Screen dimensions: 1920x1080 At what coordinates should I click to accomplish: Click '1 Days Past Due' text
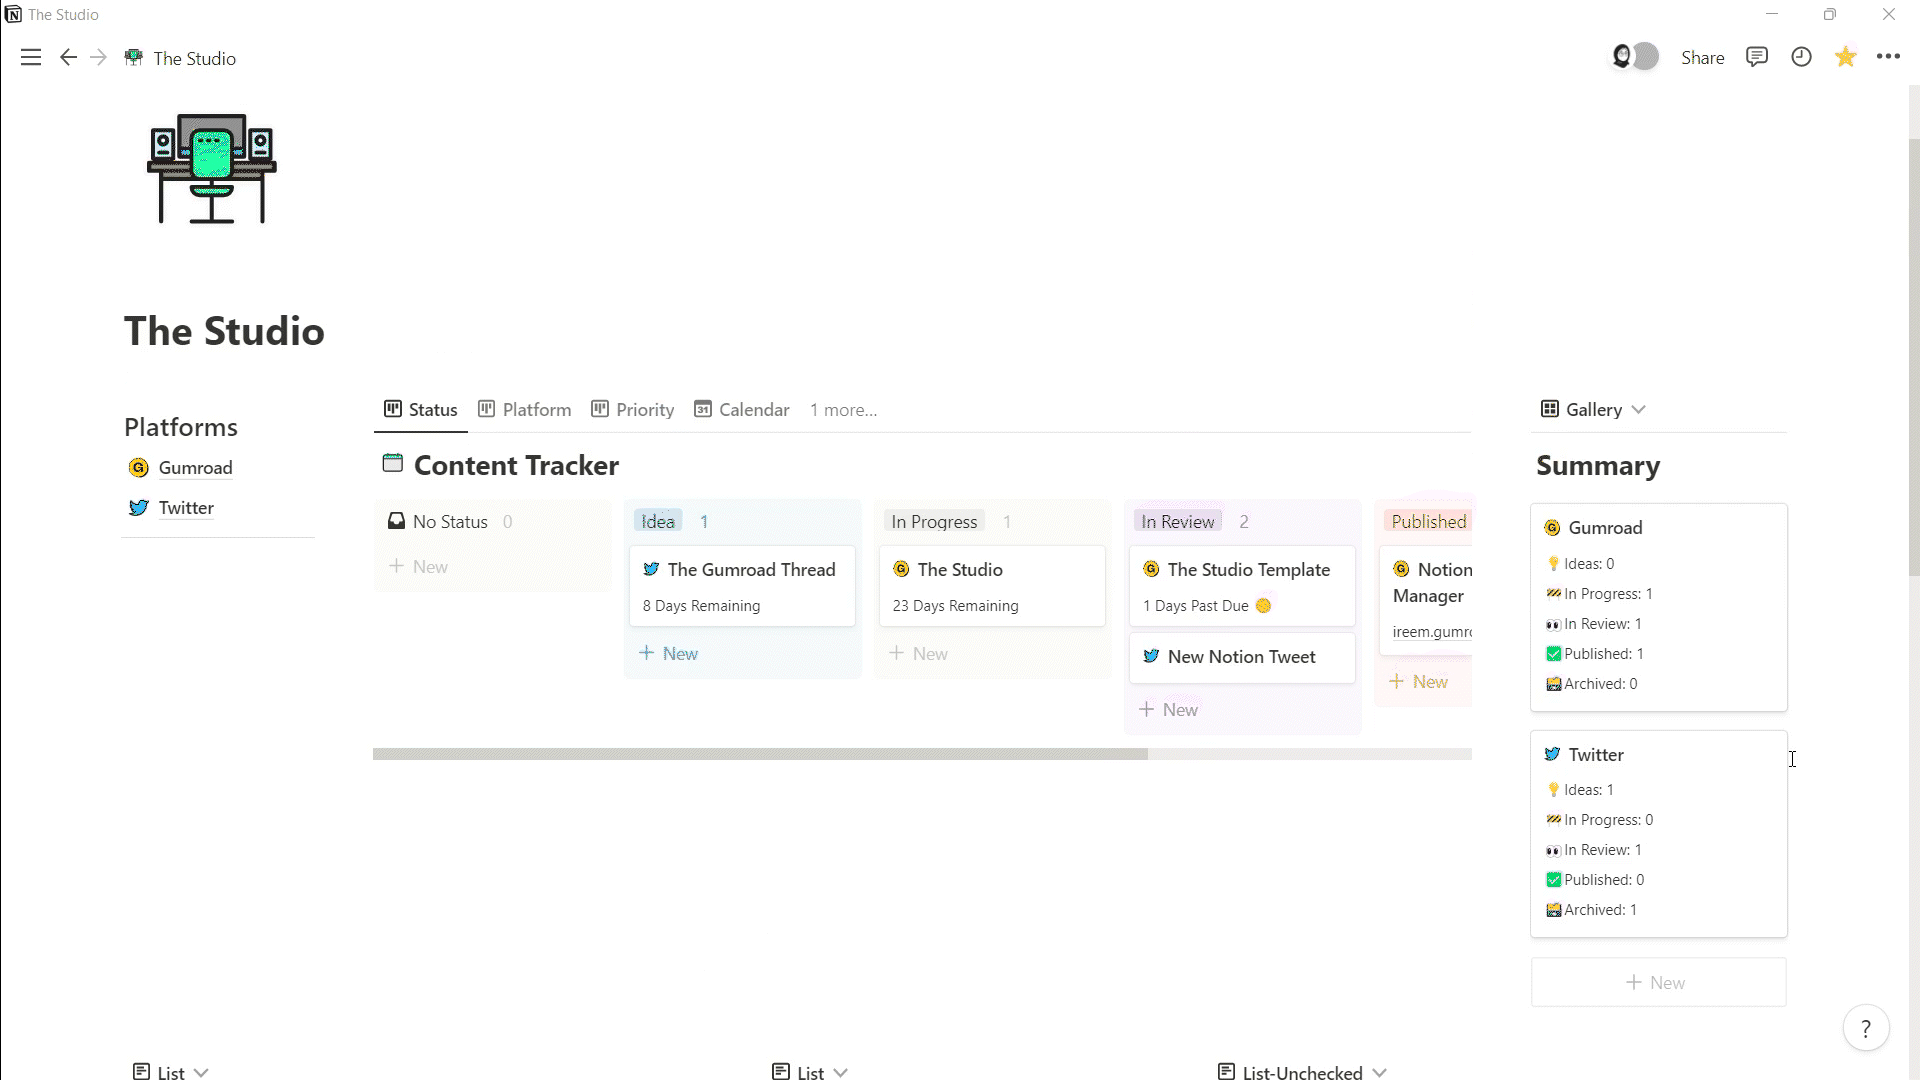(x=1195, y=606)
